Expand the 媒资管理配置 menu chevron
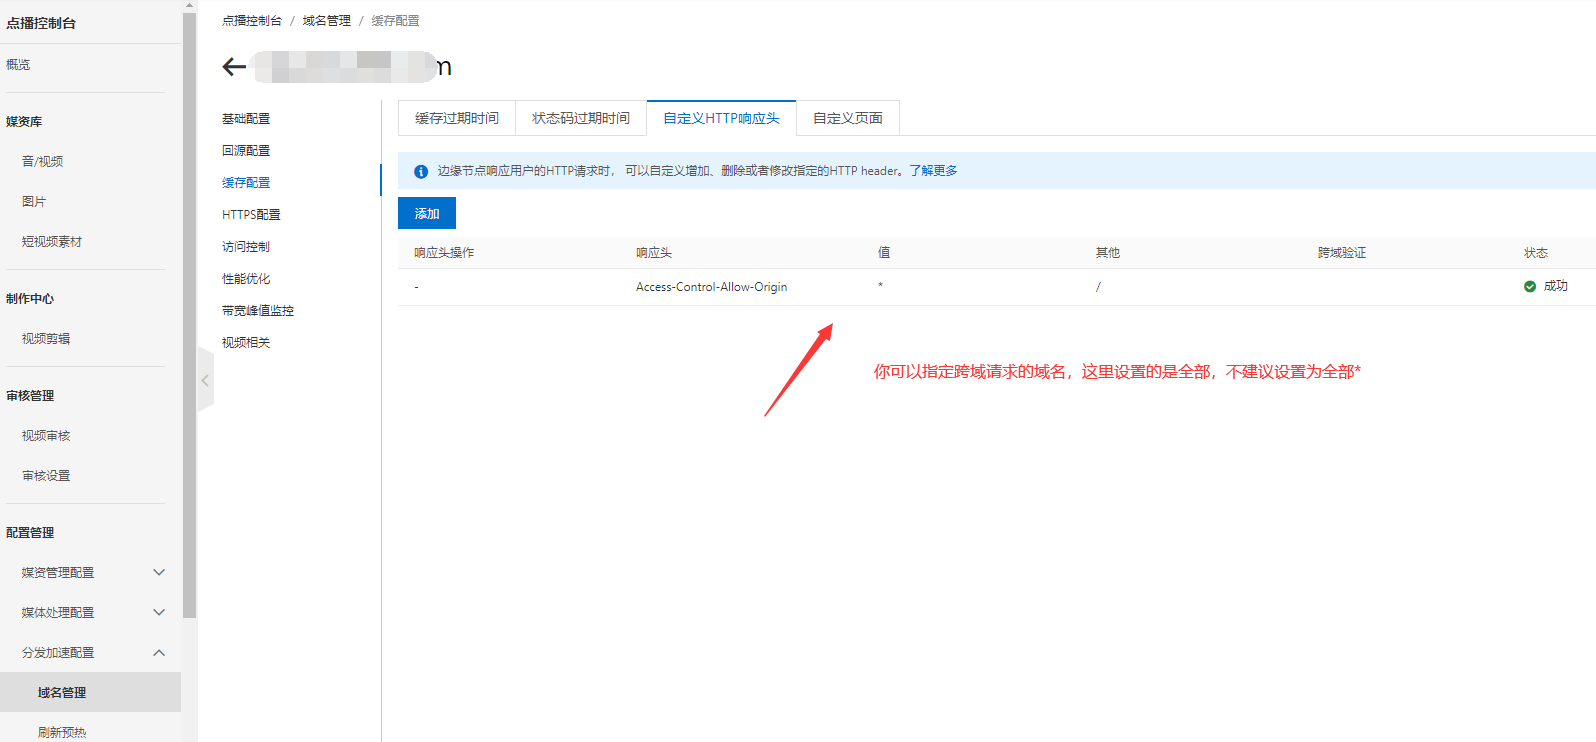Screen dimensions: 1596x742 (159, 572)
